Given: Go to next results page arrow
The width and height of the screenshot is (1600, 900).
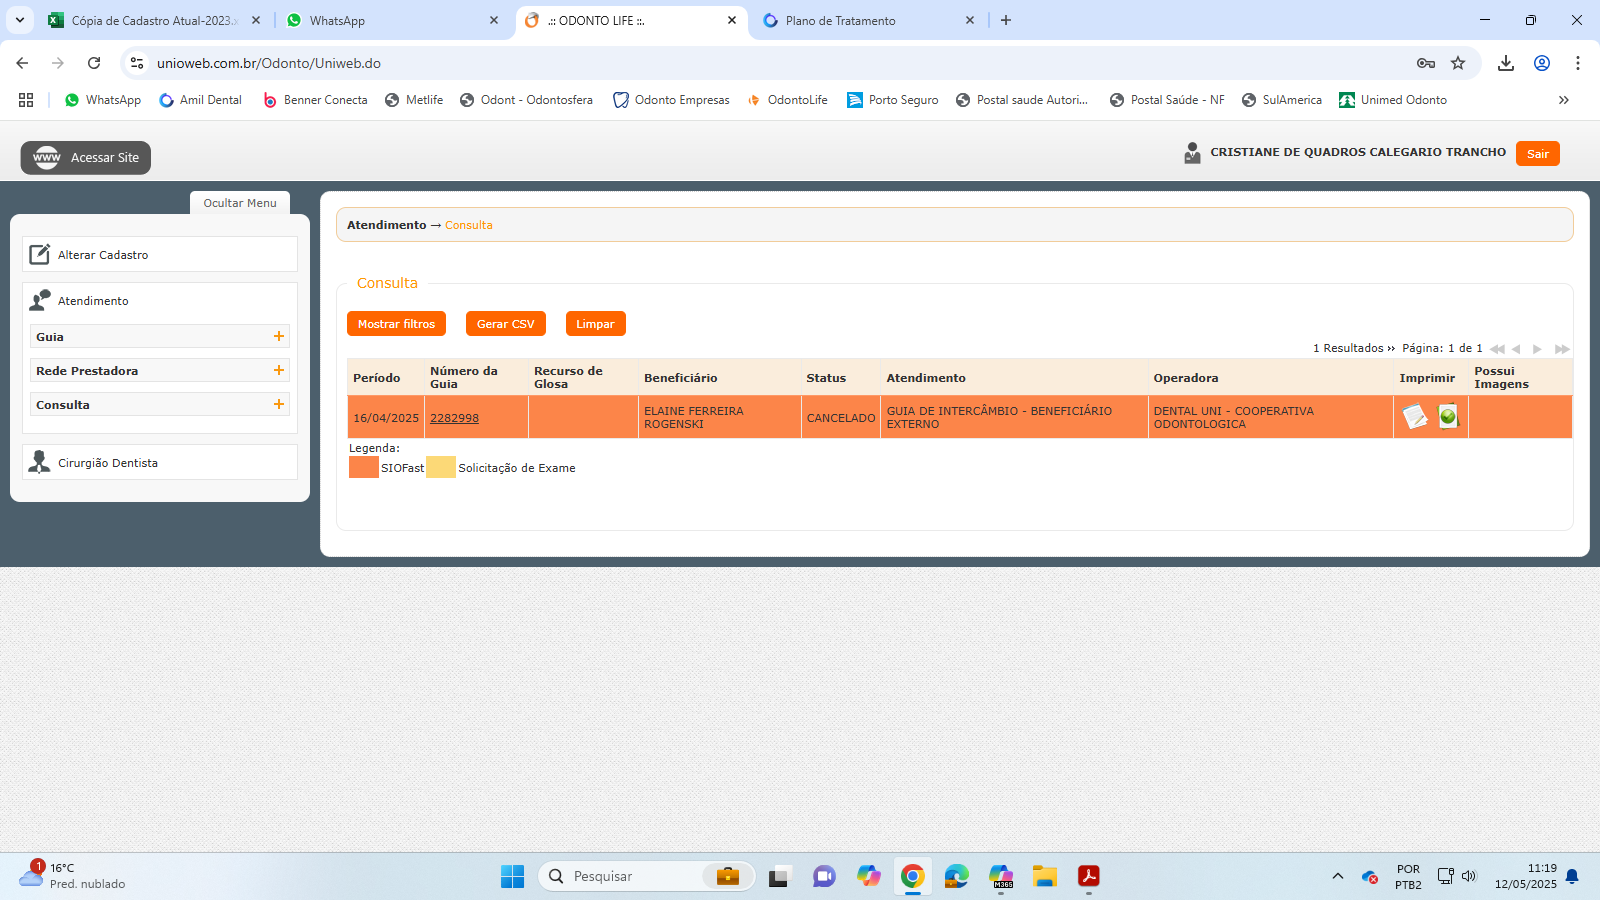Looking at the screenshot, I should coord(1537,349).
